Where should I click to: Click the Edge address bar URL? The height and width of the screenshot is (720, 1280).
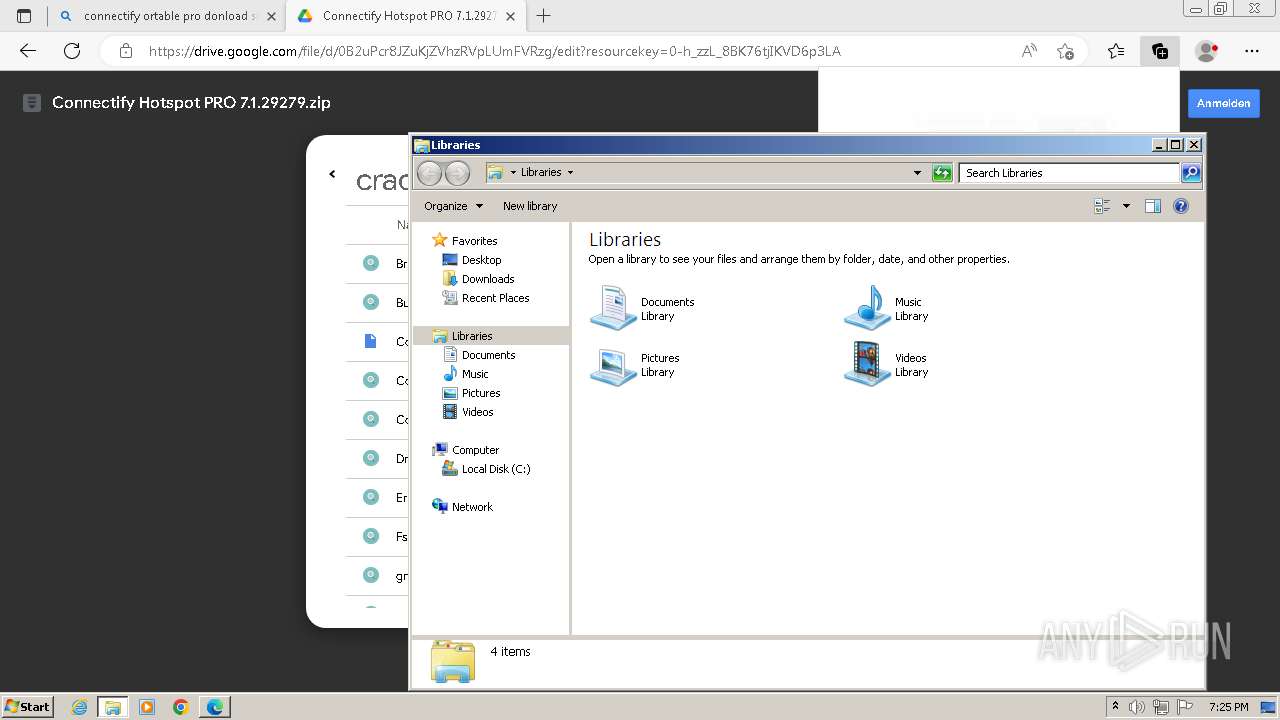pos(495,51)
